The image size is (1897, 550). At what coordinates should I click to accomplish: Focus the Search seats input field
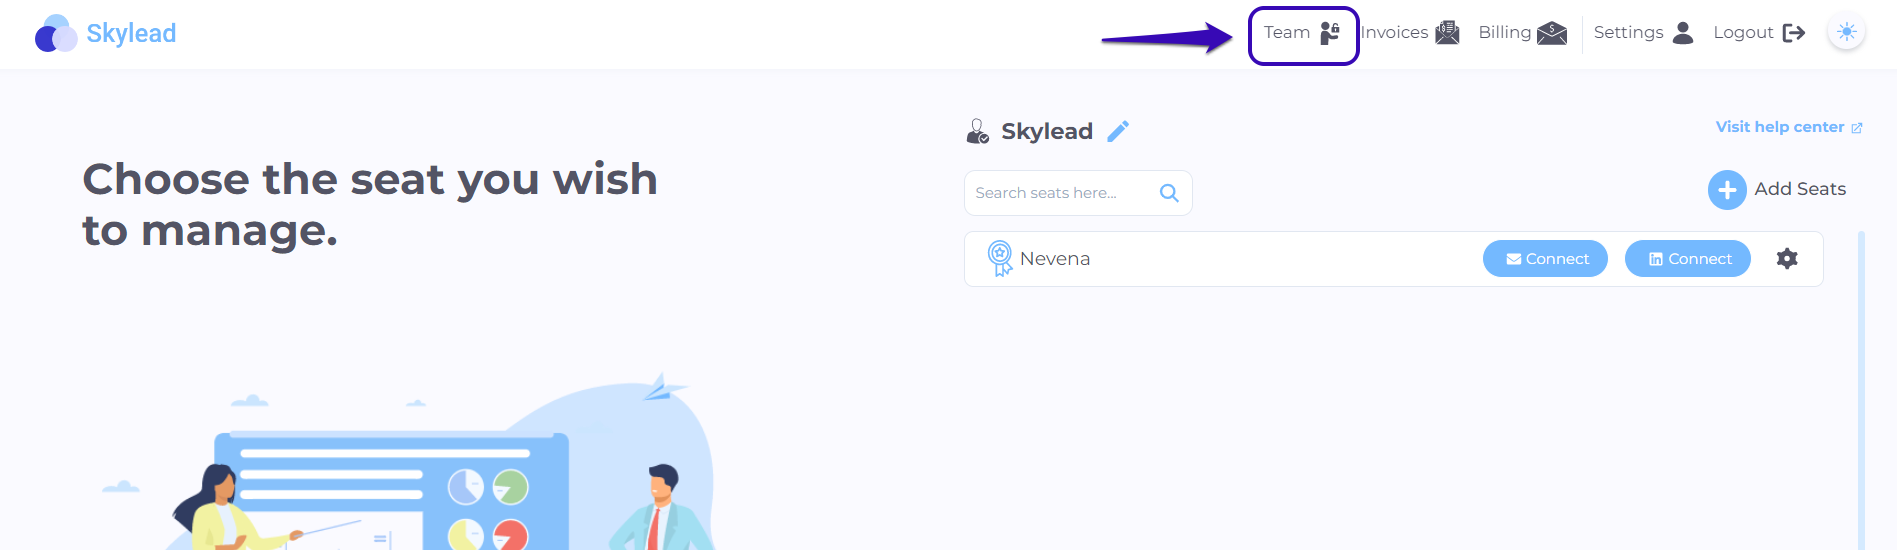1078,193
